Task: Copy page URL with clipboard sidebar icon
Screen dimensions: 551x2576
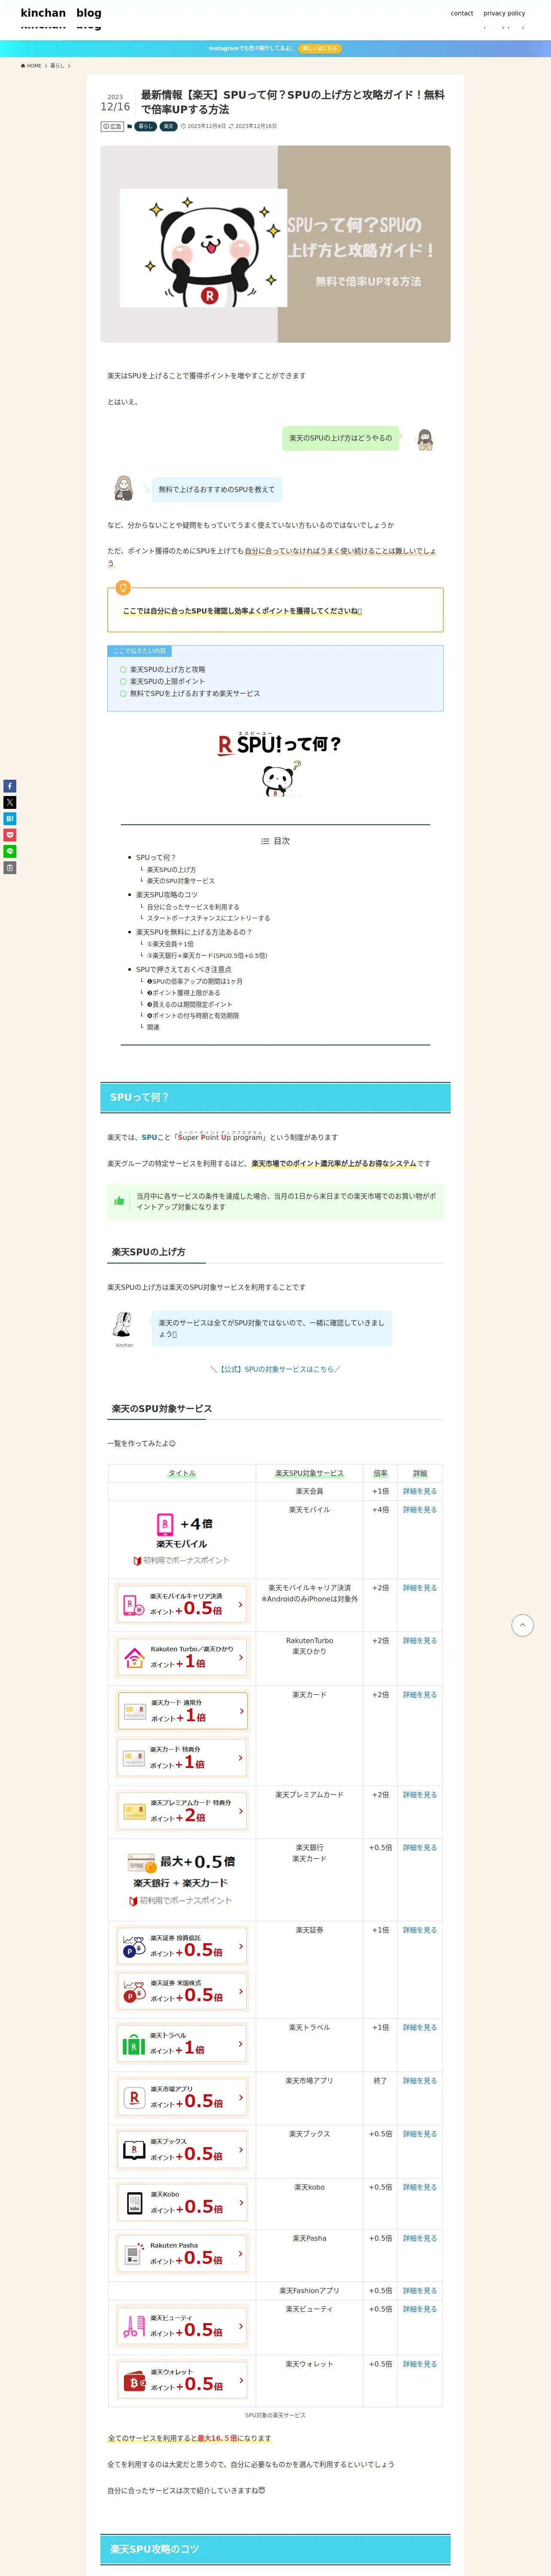Action: point(10,868)
